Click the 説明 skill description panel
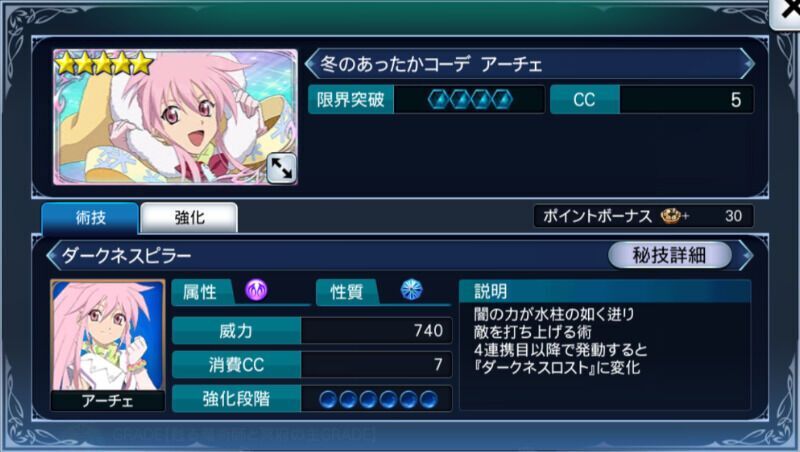 point(605,344)
